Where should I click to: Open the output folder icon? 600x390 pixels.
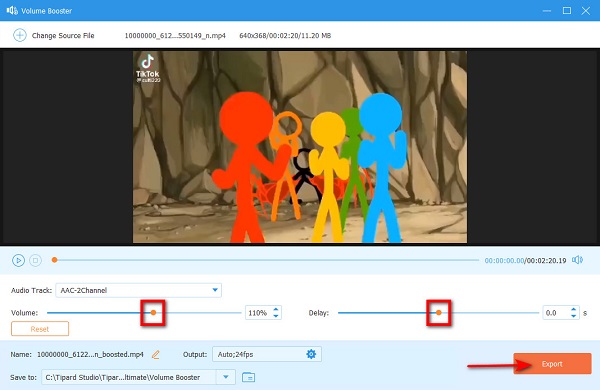[248, 377]
